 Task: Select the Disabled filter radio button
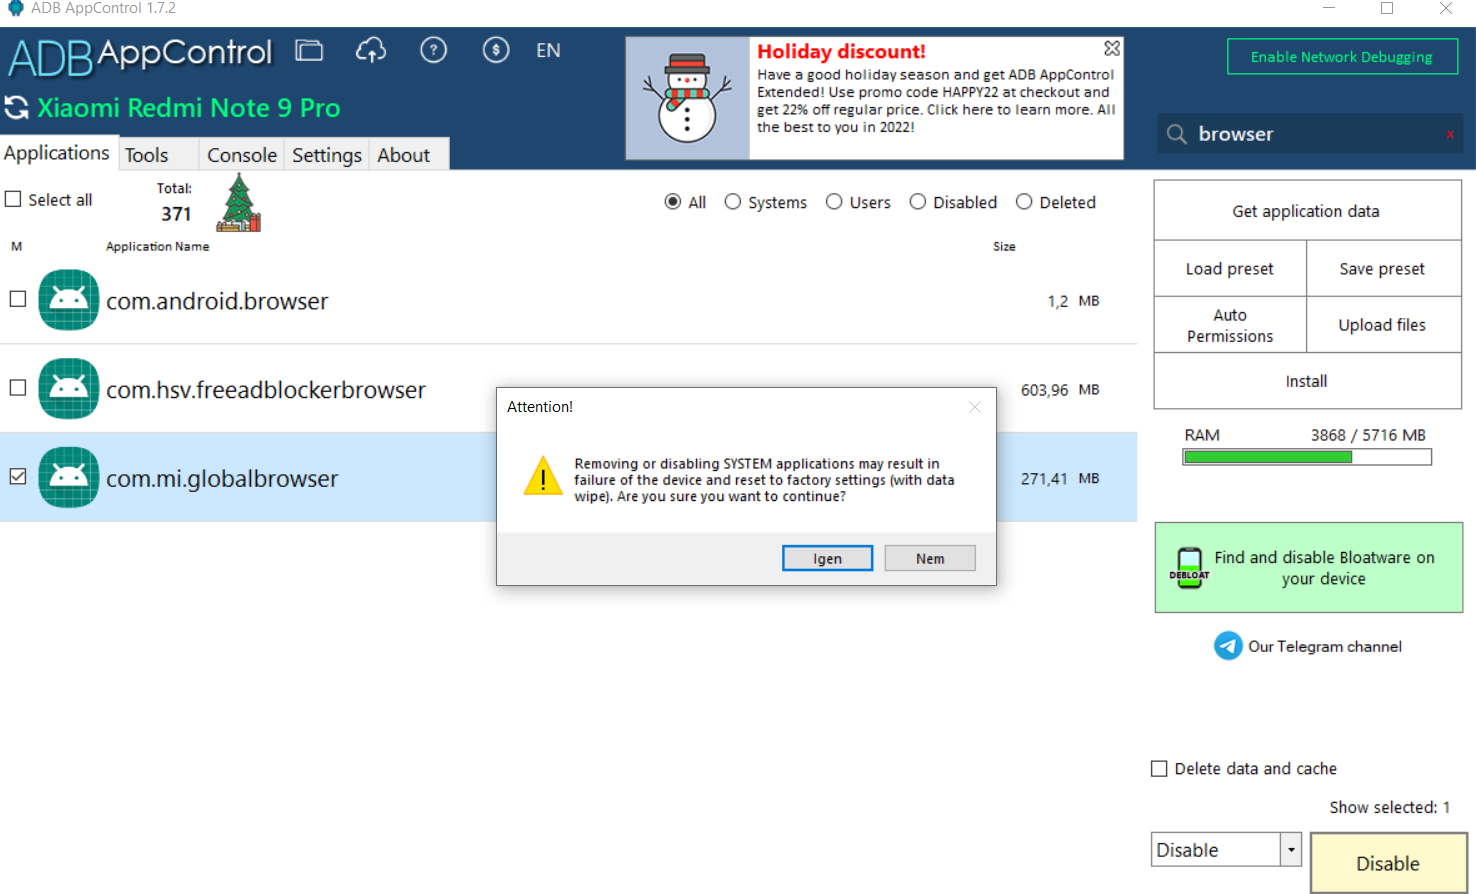pyautogui.click(x=918, y=202)
